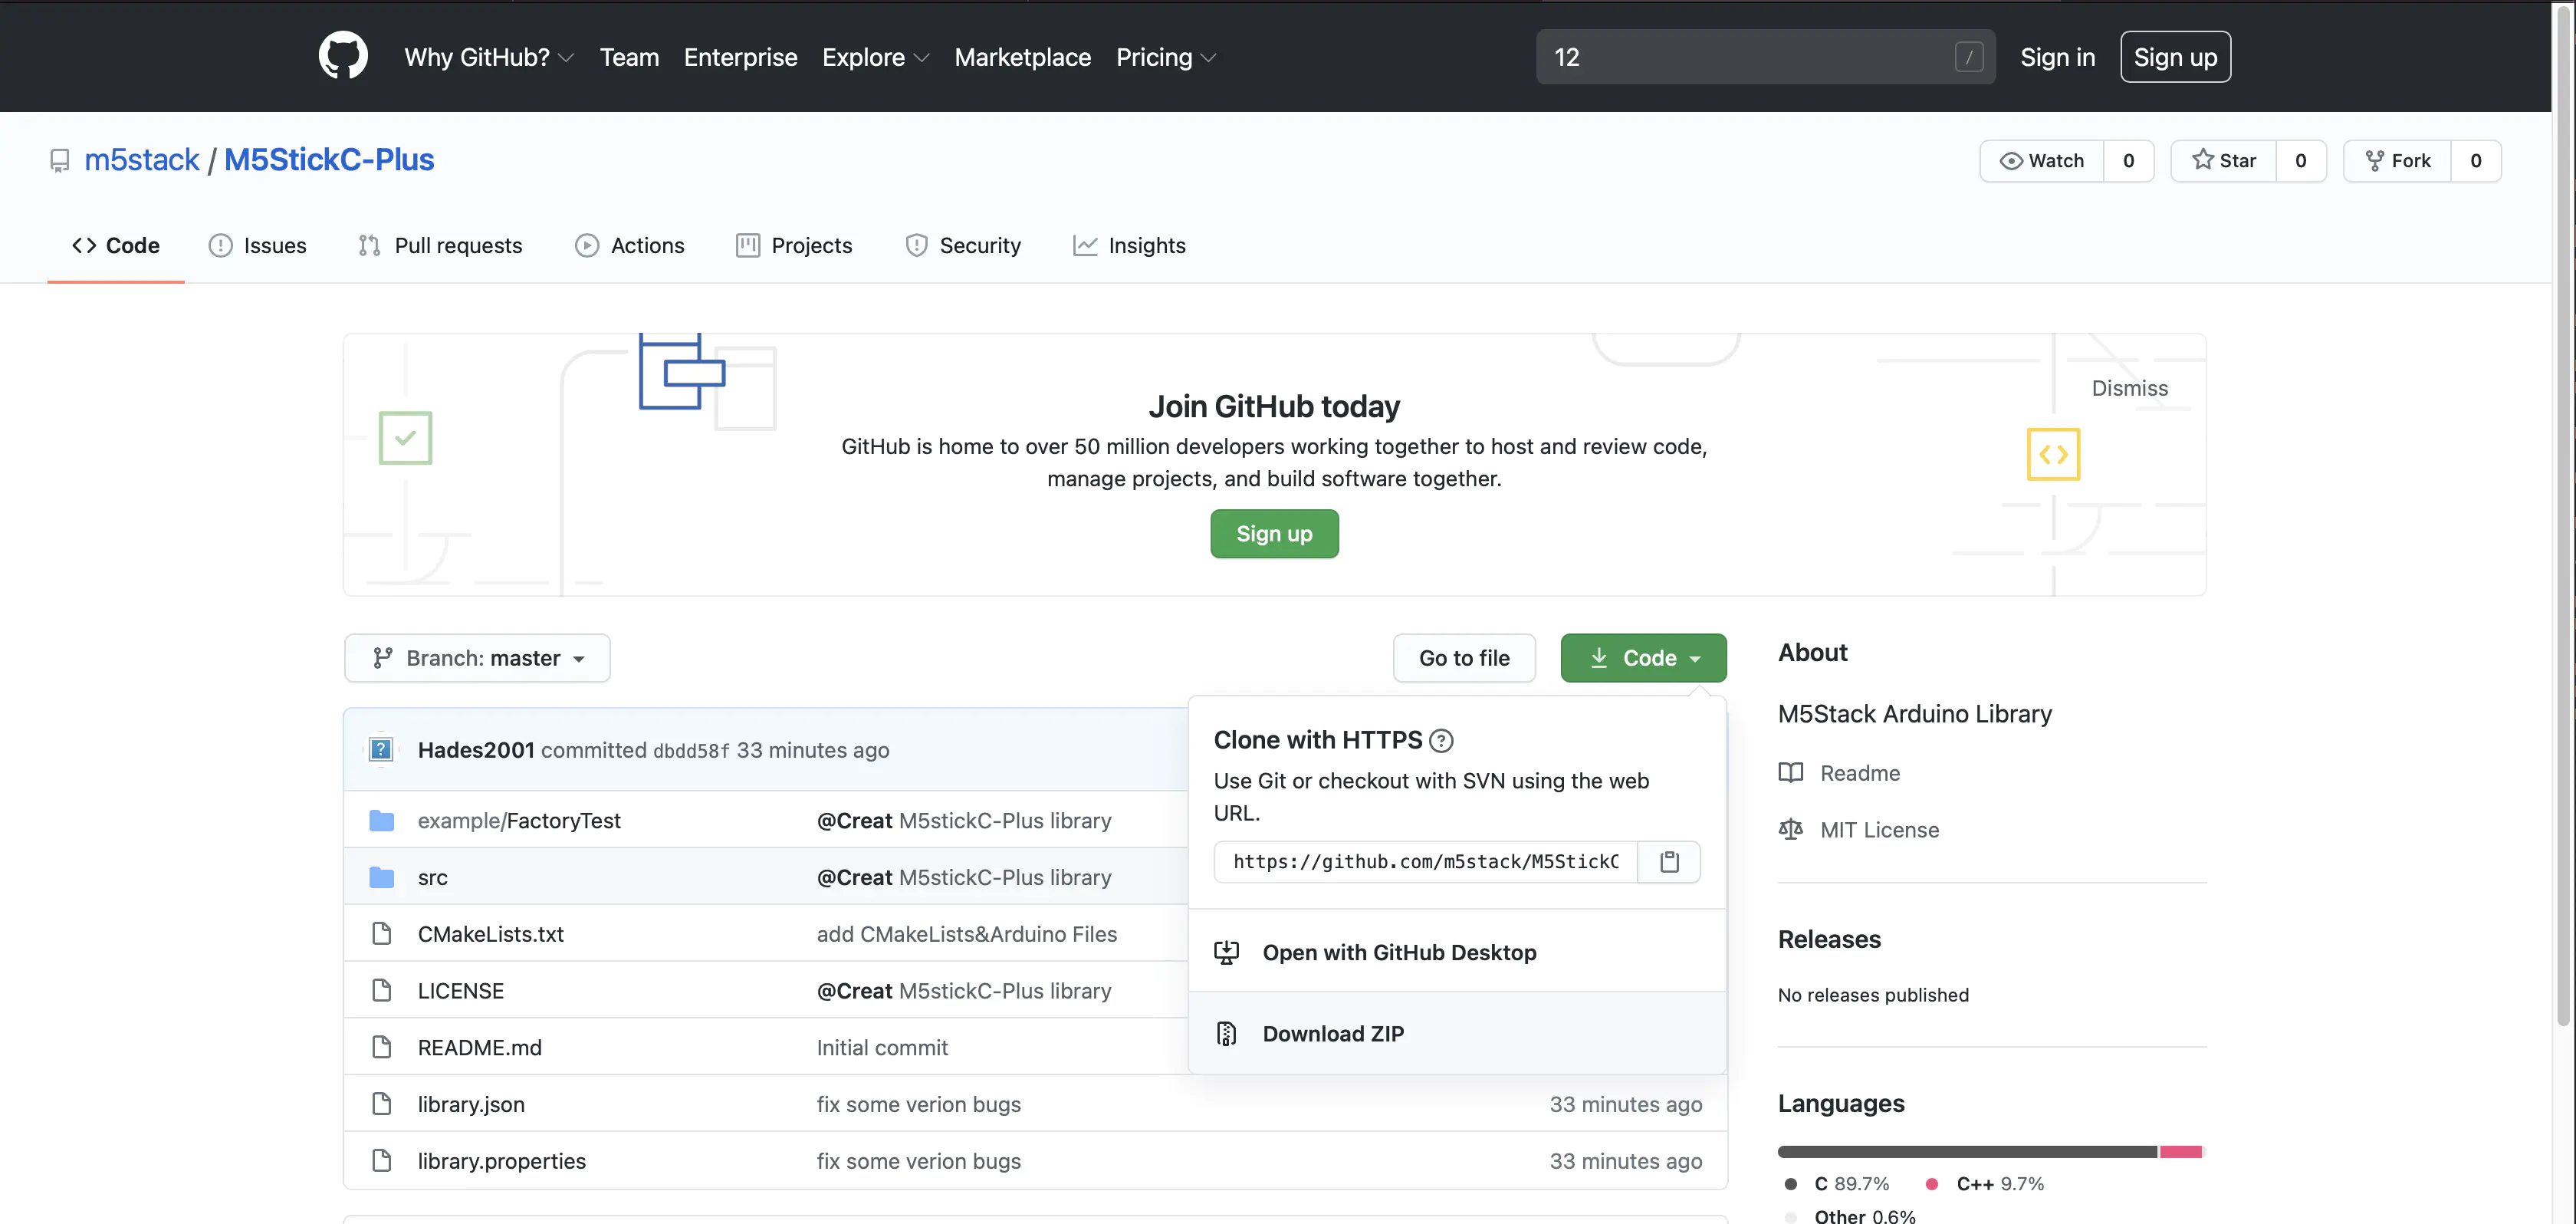Click the Sign in link
This screenshot has height=1224, width=2576.
click(2057, 57)
